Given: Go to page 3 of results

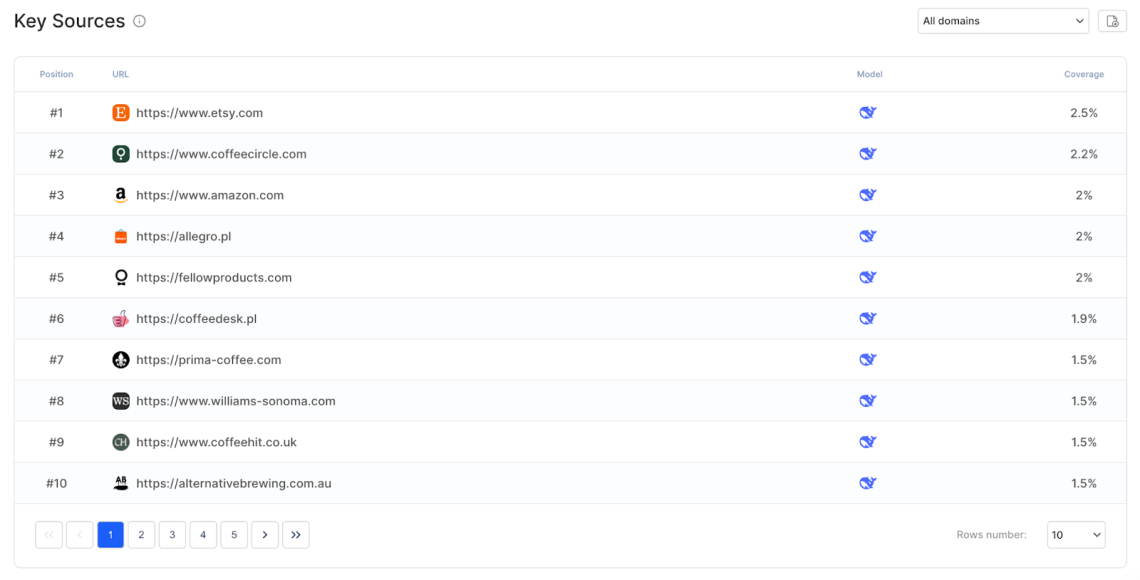Looking at the screenshot, I should (x=172, y=534).
